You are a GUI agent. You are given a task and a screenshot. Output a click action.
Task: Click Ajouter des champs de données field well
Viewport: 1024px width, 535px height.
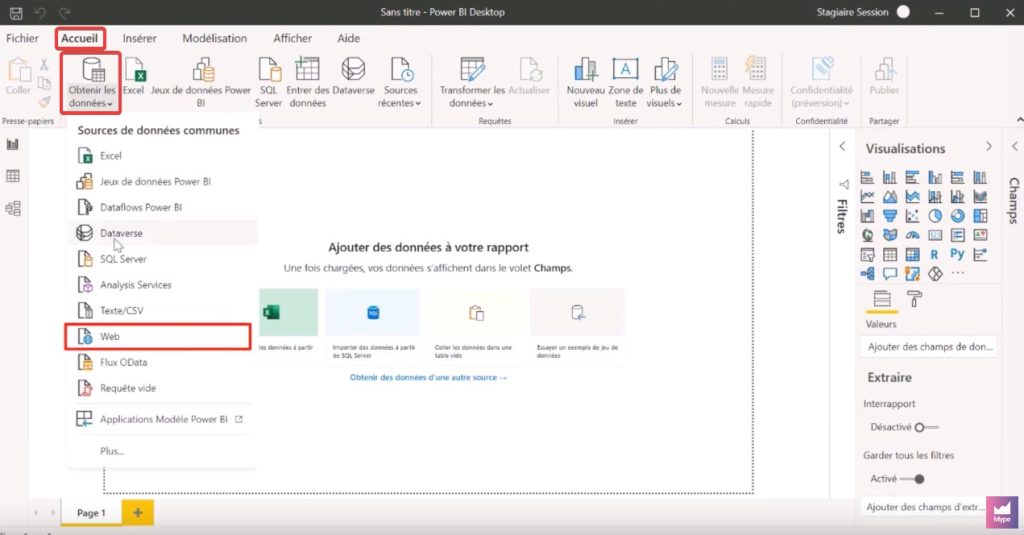click(929, 347)
